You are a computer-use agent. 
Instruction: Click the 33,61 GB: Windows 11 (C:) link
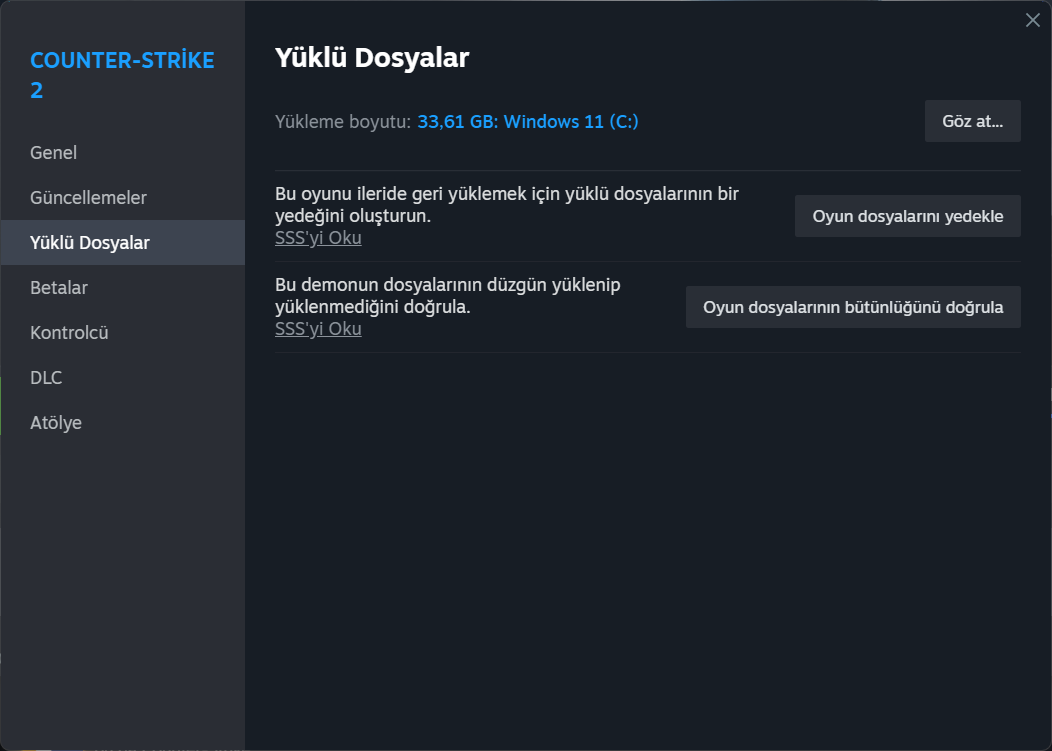click(x=527, y=121)
